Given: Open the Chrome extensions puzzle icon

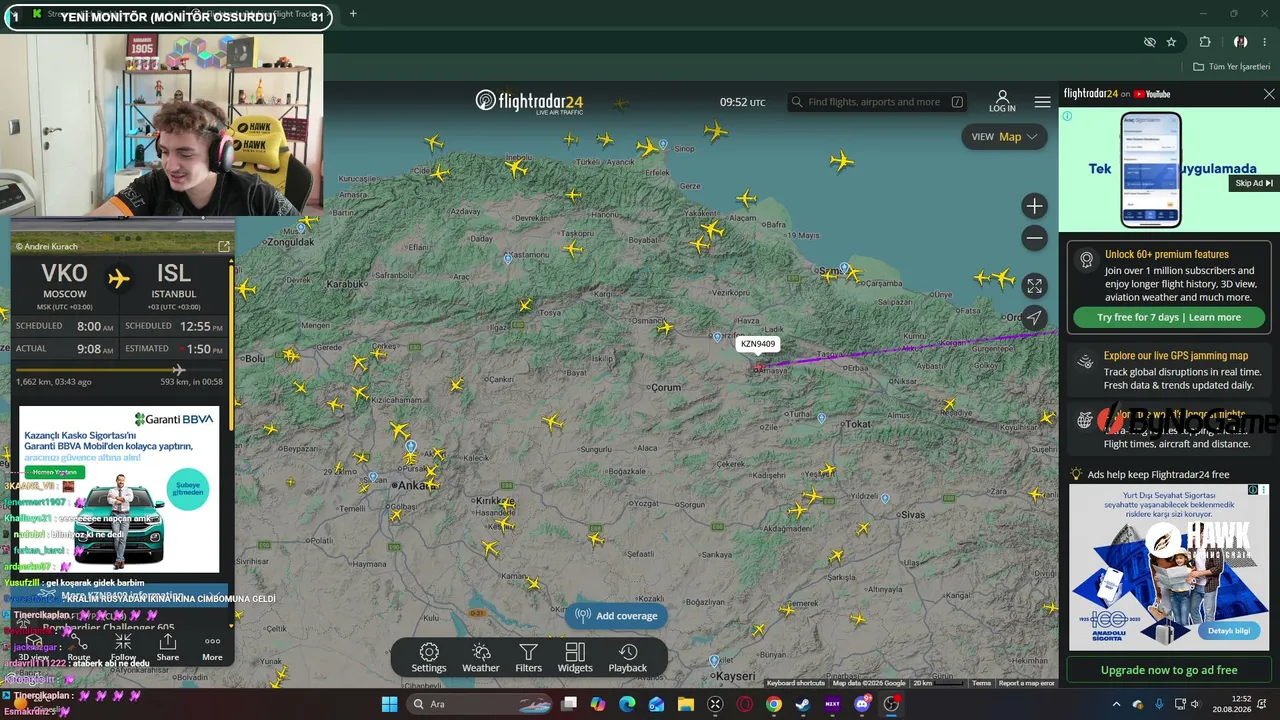Looking at the screenshot, I should coord(1205,42).
